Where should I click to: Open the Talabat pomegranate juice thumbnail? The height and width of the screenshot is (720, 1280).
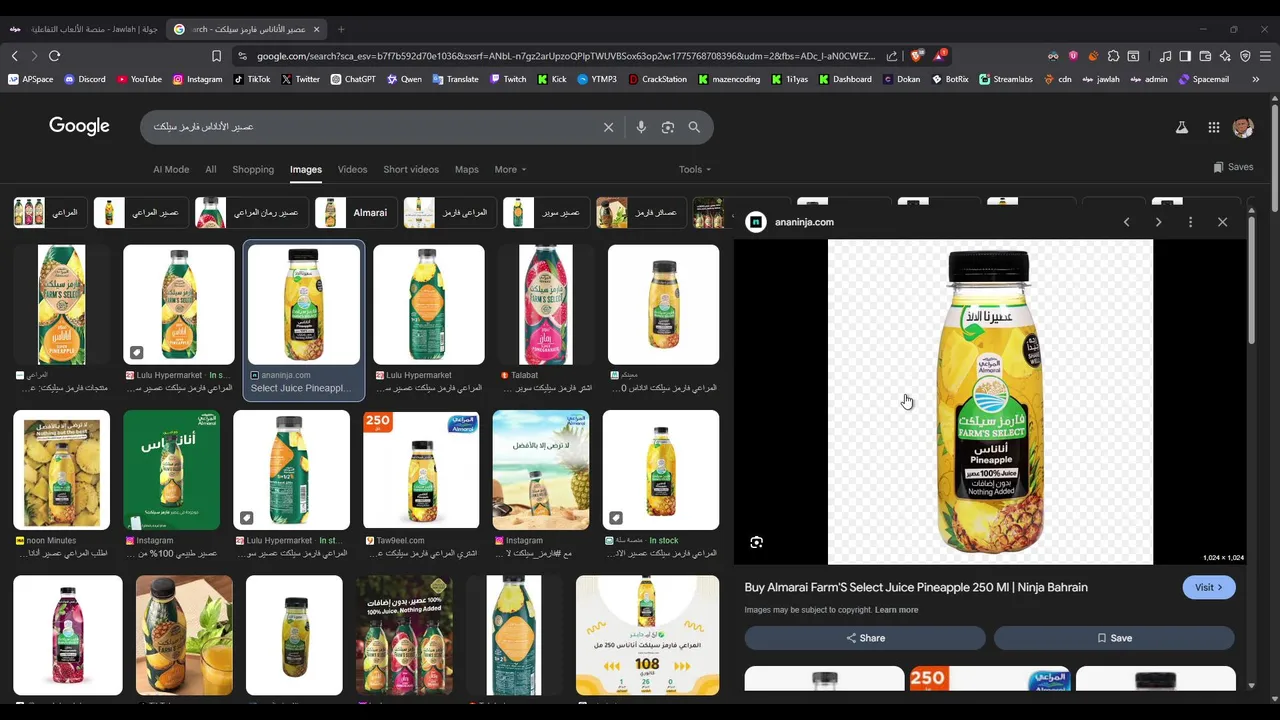pyautogui.click(x=546, y=305)
